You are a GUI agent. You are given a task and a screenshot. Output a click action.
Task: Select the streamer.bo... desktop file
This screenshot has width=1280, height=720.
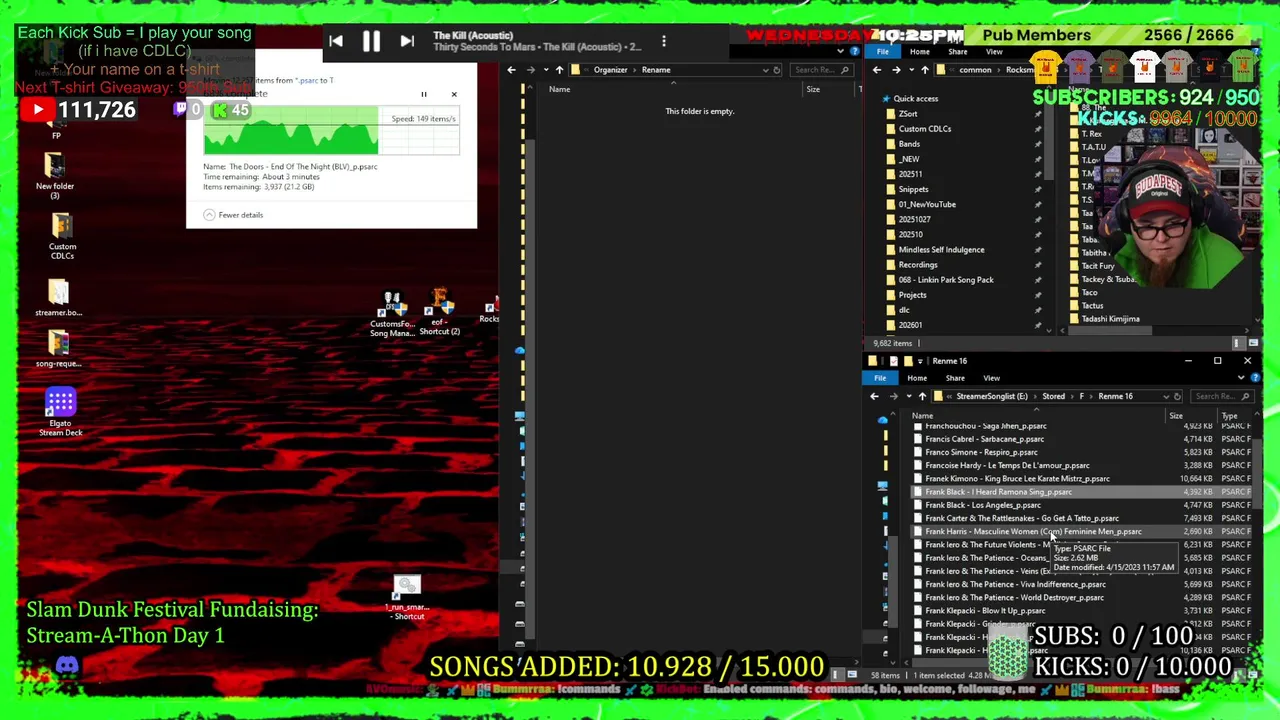pyautogui.click(x=58, y=298)
